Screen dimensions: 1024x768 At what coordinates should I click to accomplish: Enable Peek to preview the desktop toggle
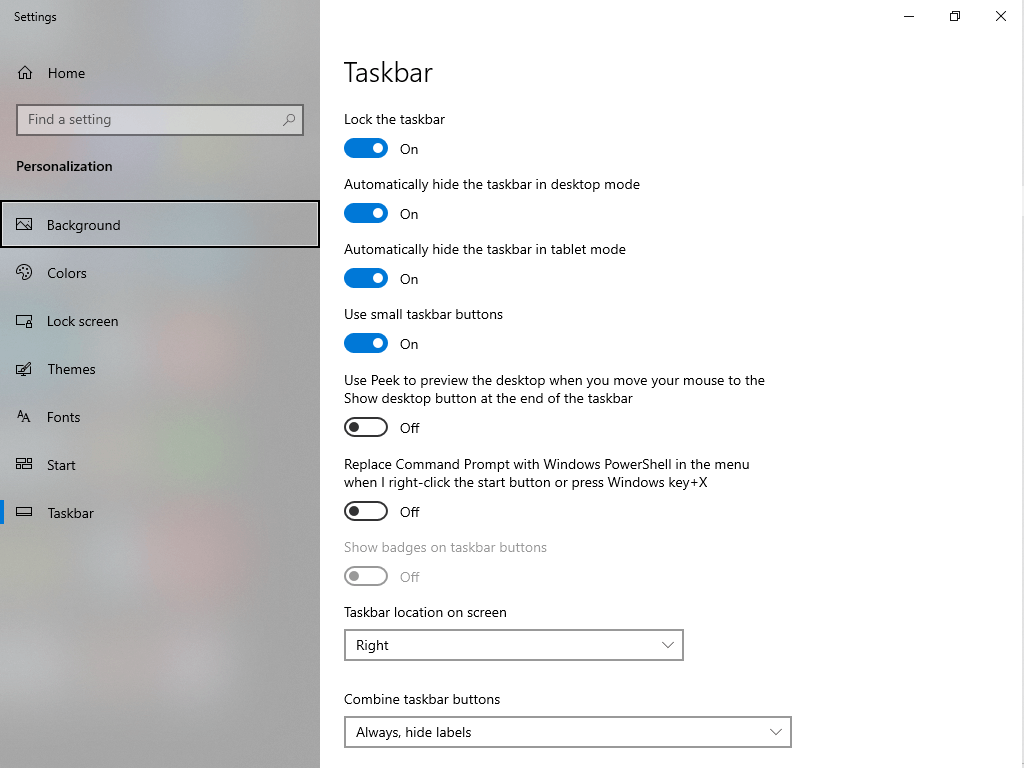366,428
